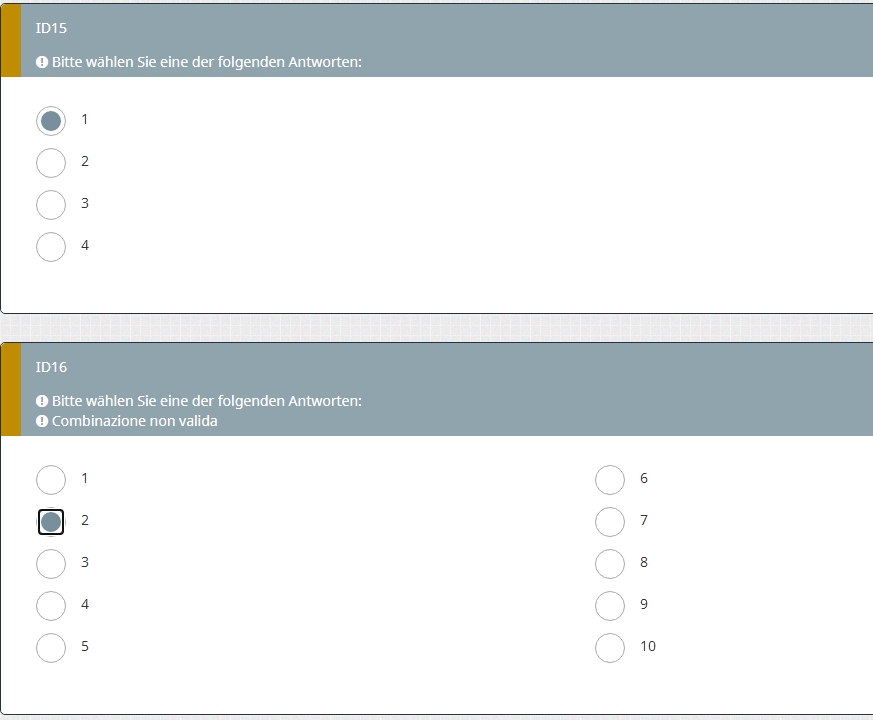Select option 6 in ID16
Screen dimensions: 873x720
(x=610, y=479)
